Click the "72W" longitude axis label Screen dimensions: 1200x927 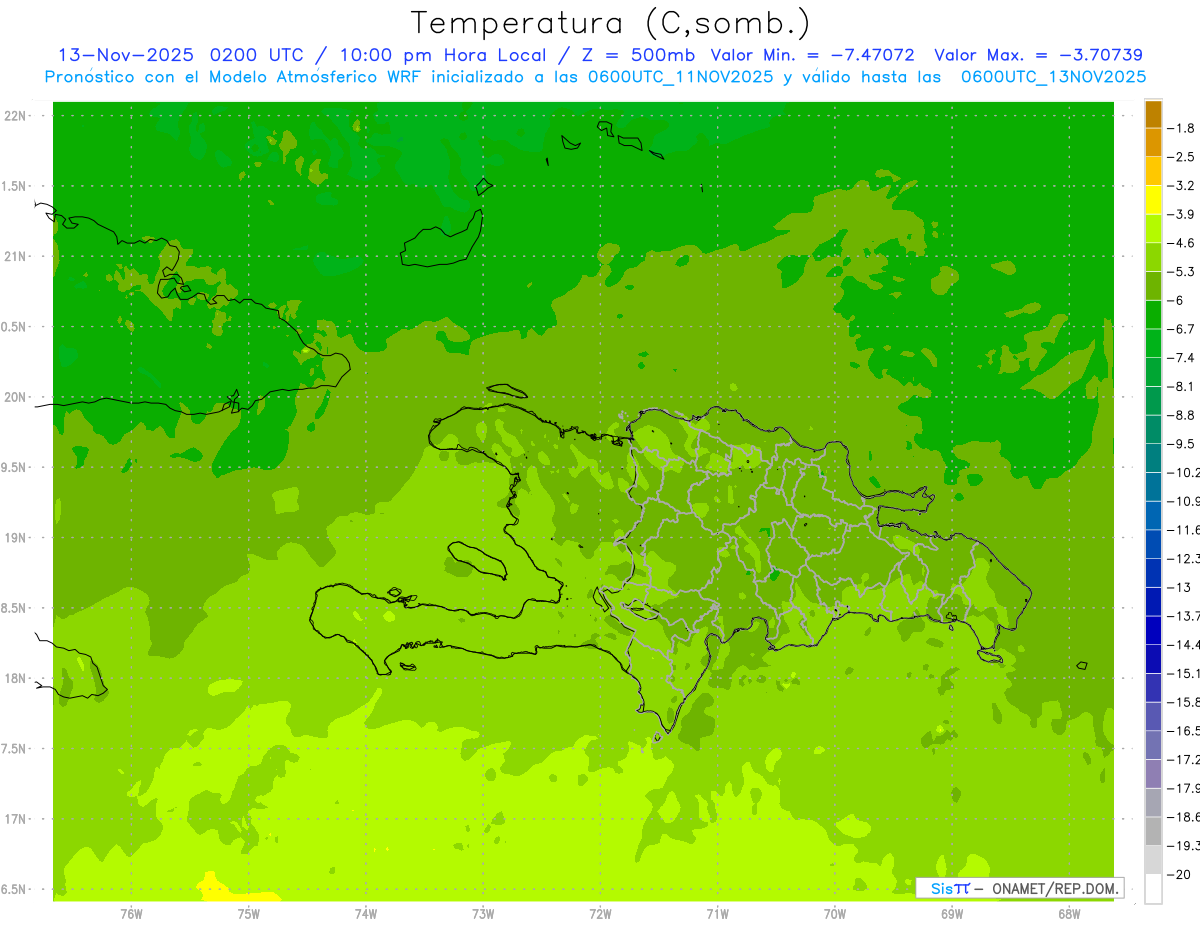tap(600, 914)
